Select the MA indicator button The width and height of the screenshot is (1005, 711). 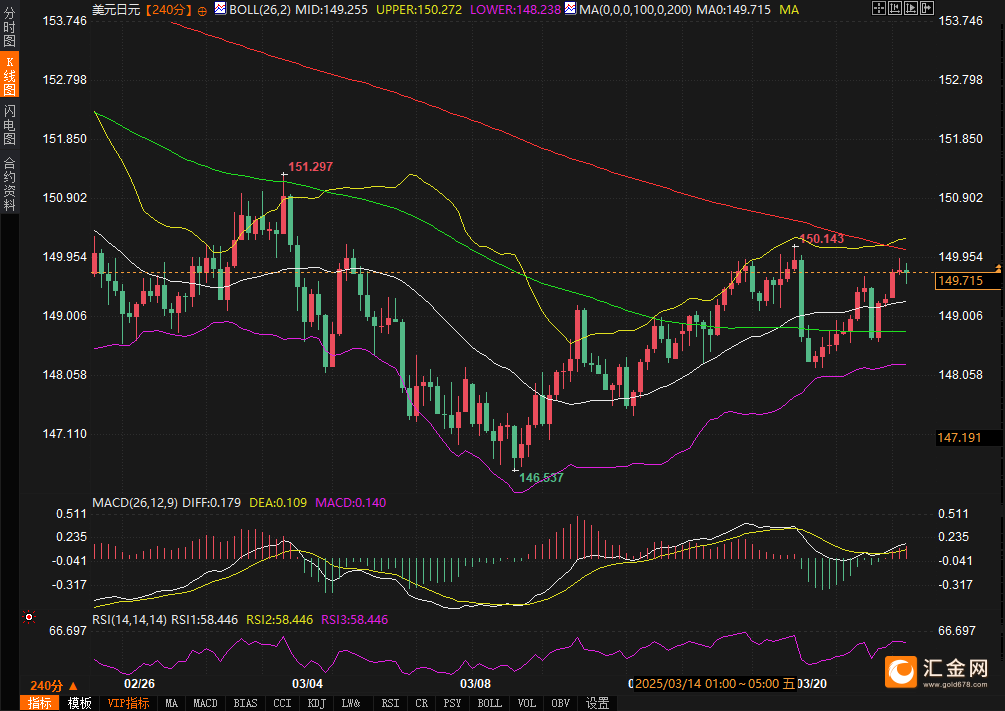pos(171,703)
